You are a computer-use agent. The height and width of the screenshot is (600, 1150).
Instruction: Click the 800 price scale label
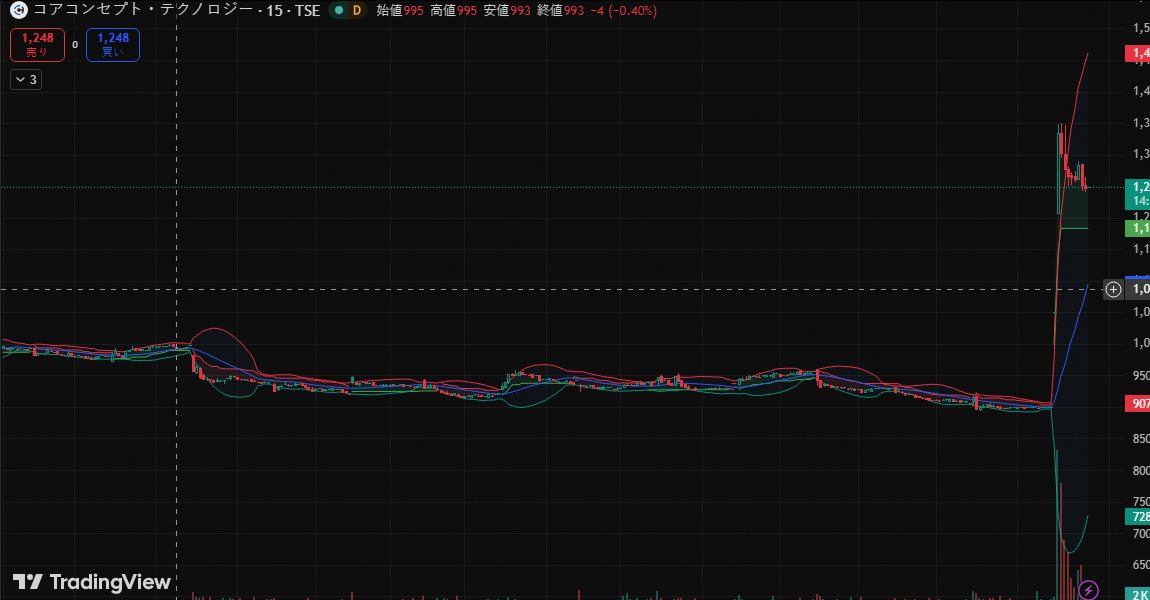pos(1140,471)
